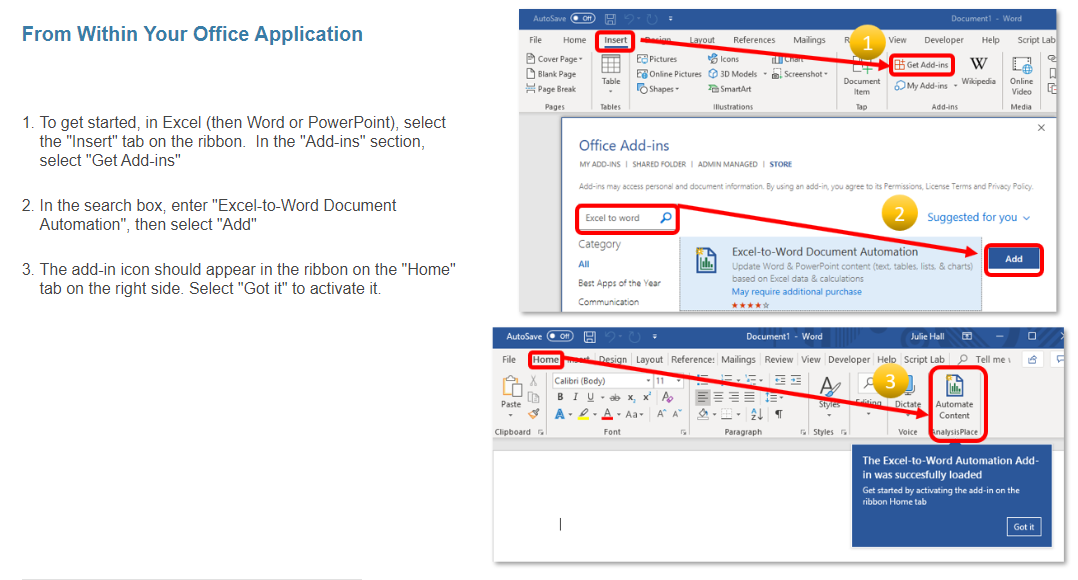This screenshot has width=1078, height=580.
Task: Click the magnifier icon in the add-ins search box
Action: click(x=666, y=218)
